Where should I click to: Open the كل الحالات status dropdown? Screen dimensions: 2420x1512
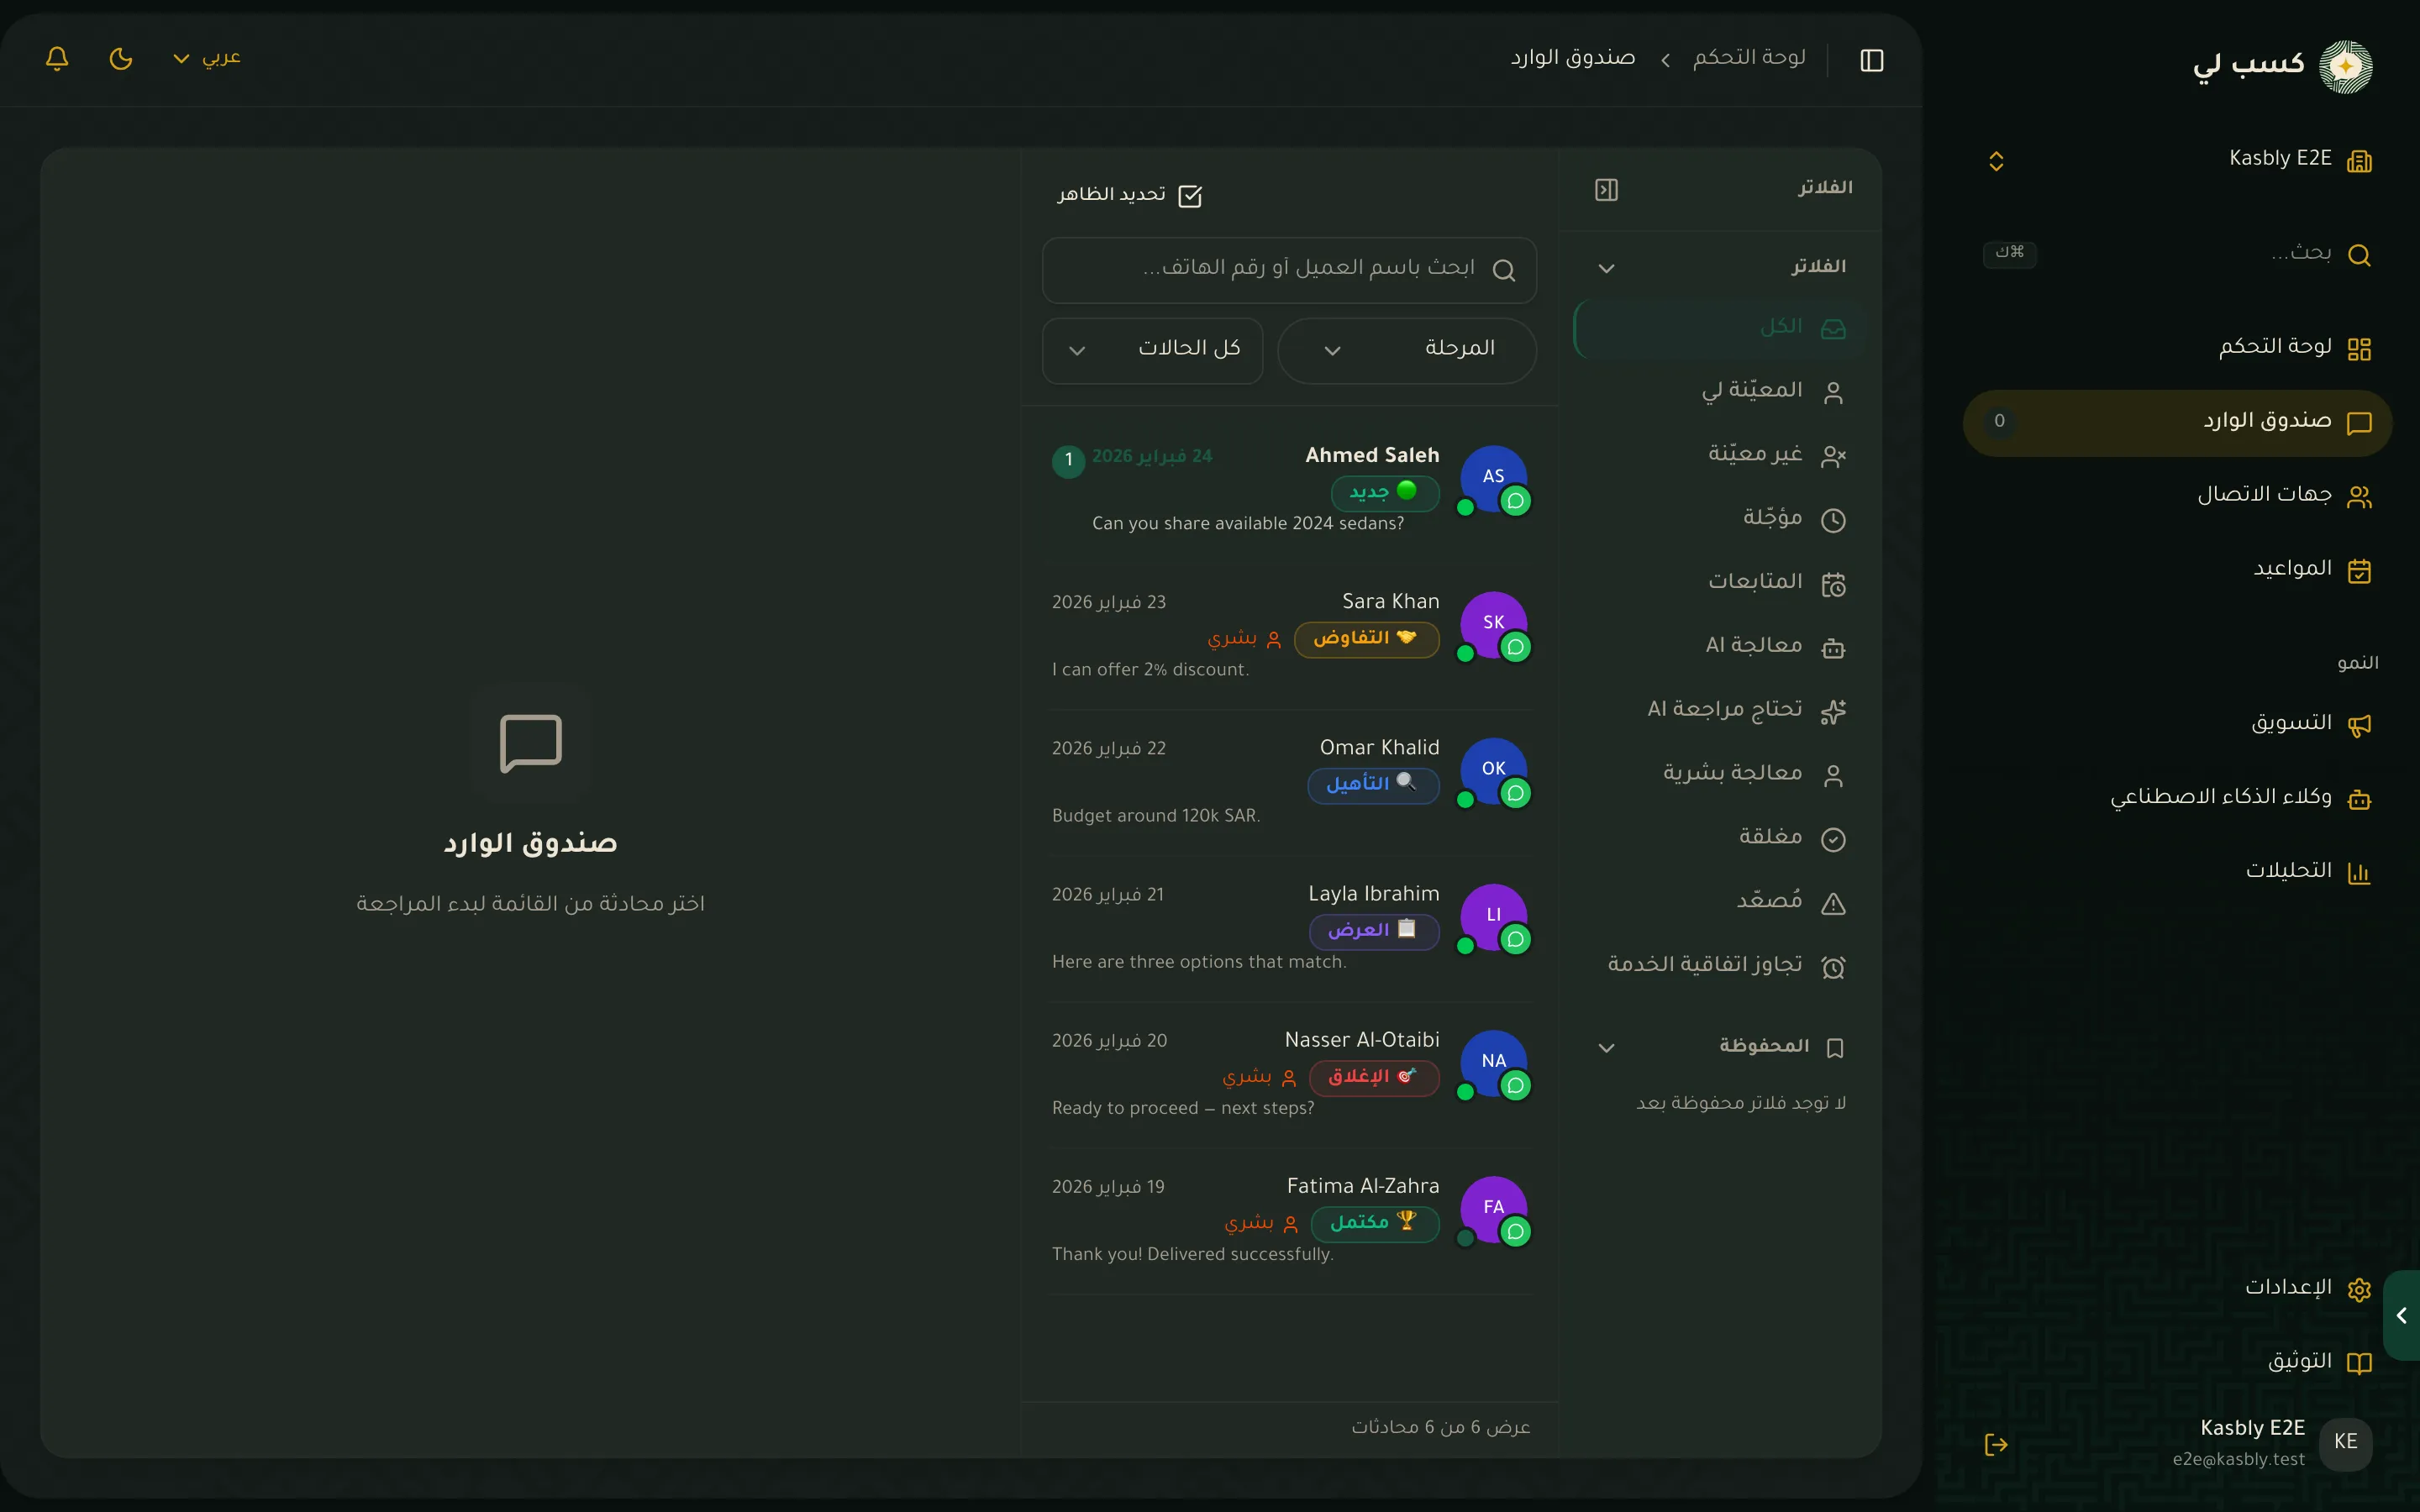1152,350
